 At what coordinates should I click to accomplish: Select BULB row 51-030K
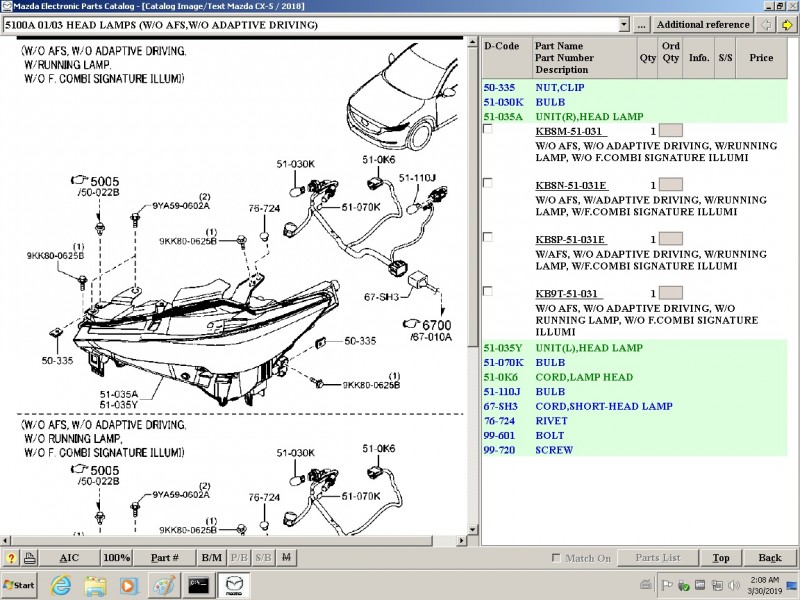pos(635,102)
